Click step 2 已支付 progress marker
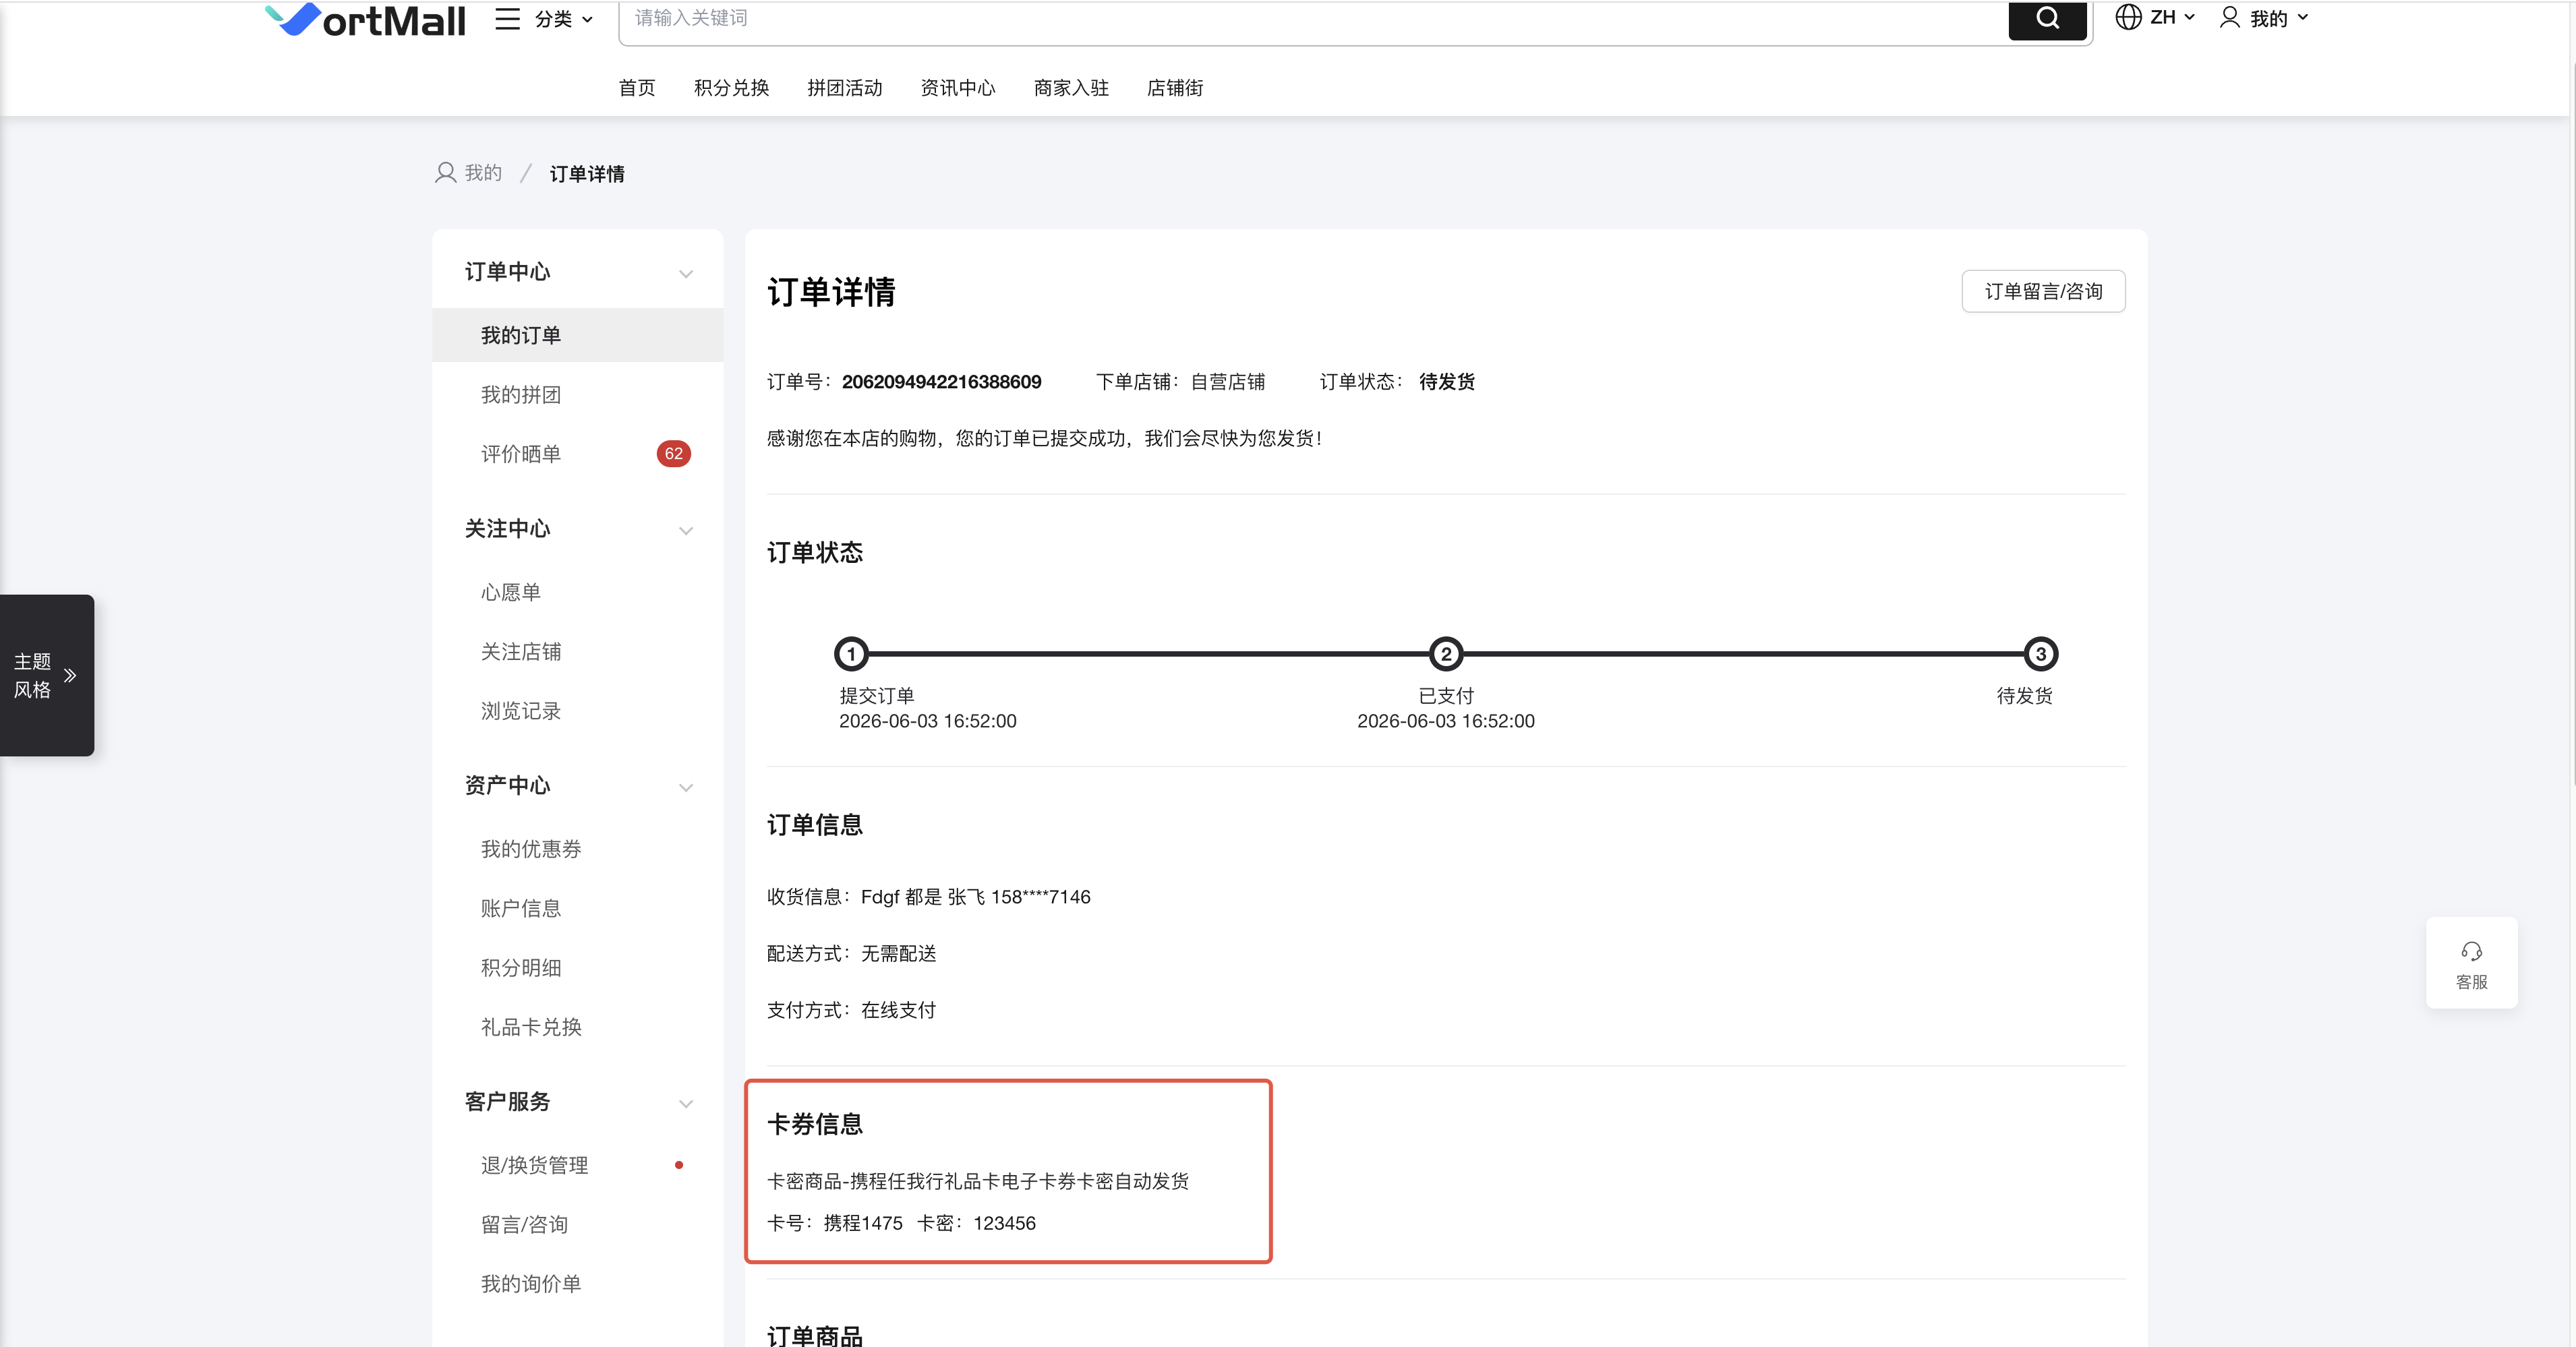The width and height of the screenshot is (2576, 1347). pos(1446,654)
